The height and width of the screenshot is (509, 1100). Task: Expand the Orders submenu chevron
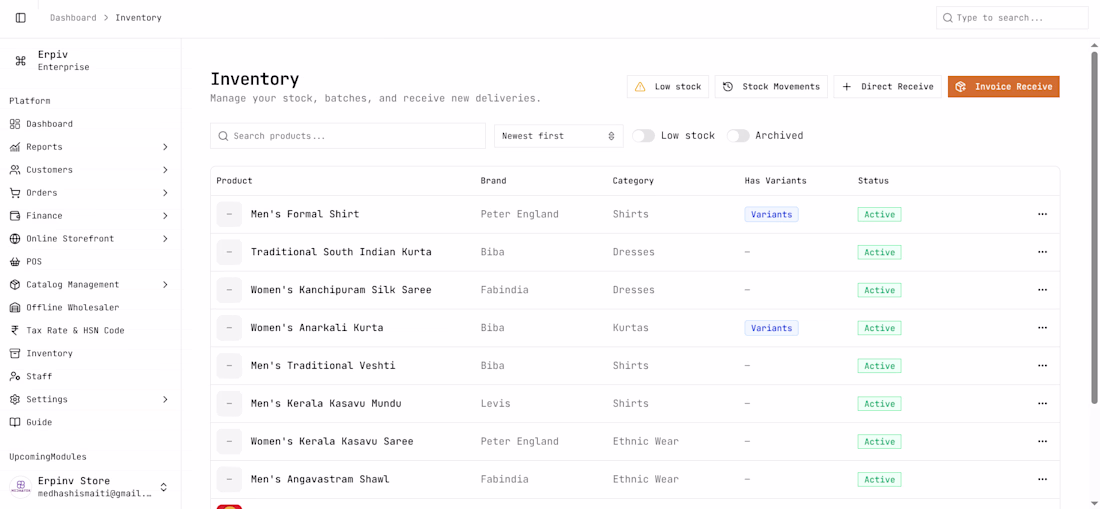[x=166, y=193]
